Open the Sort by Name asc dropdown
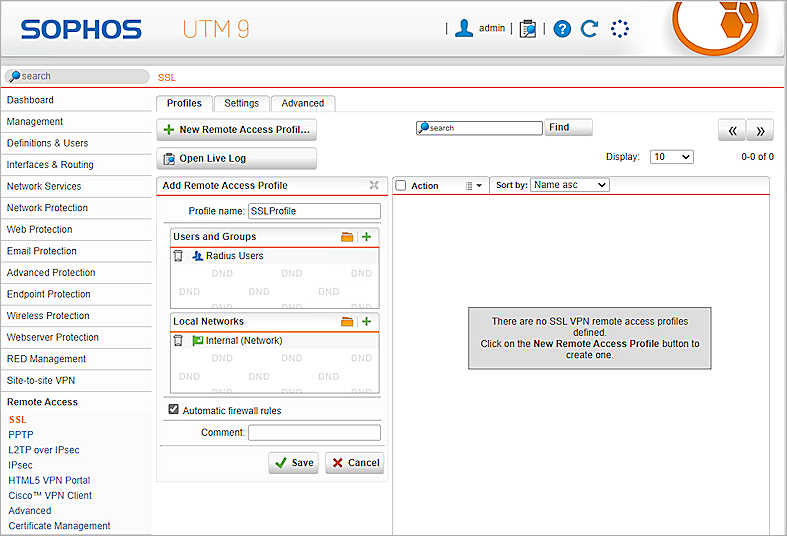This screenshot has height=536, width=787. coord(570,185)
